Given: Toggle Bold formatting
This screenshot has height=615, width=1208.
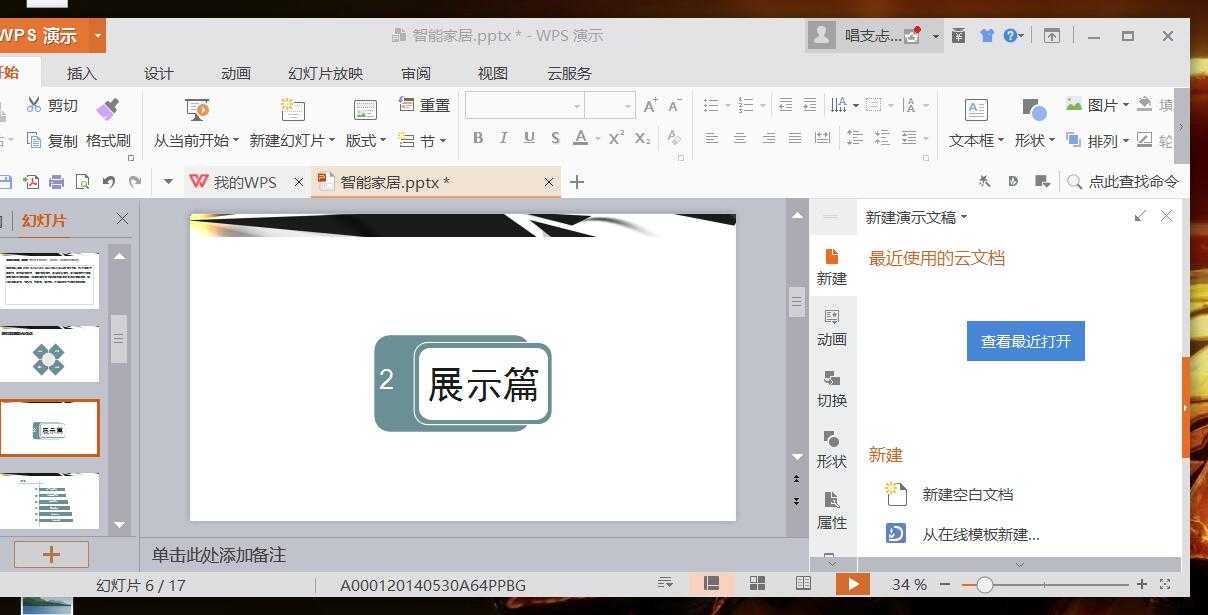Looking at the screenshot, I should click(478, 138).
